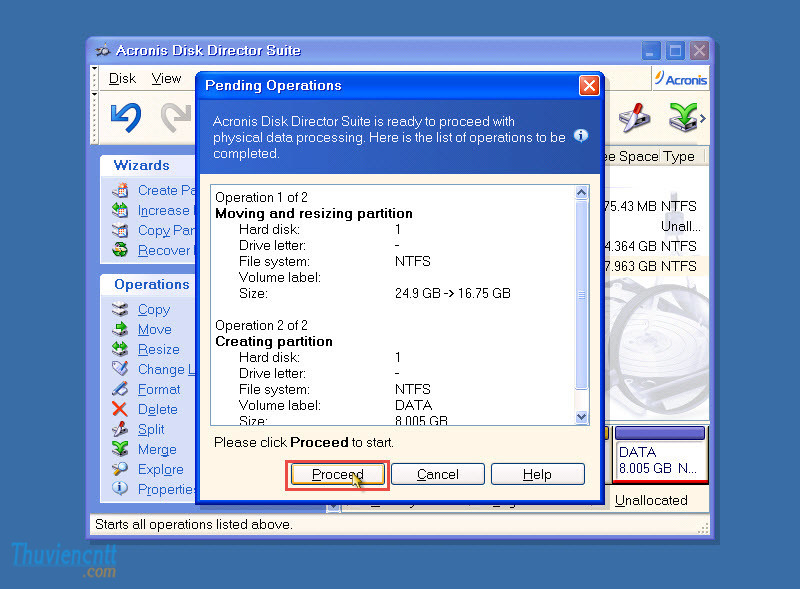The width and height of the screenshot is (800, 589).
Task: Select the Format operation link
Action: click(159, 389)
